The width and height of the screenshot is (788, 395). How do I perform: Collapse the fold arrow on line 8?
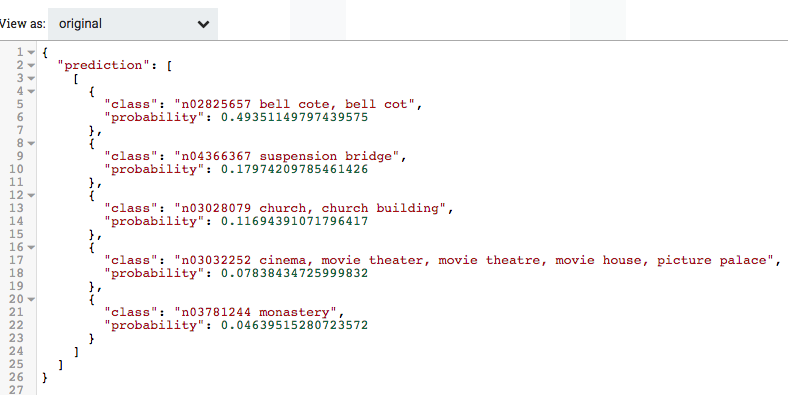[x=31, y=143]
